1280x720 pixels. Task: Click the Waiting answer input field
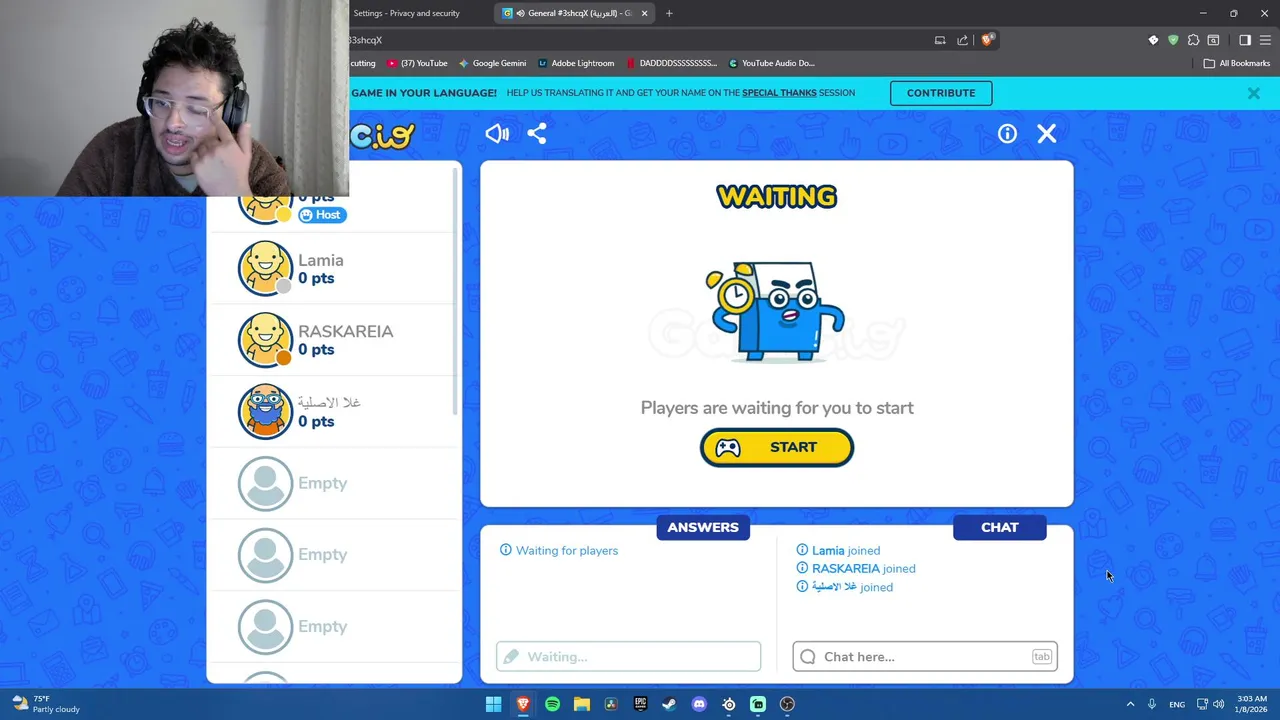pos(629,657)
